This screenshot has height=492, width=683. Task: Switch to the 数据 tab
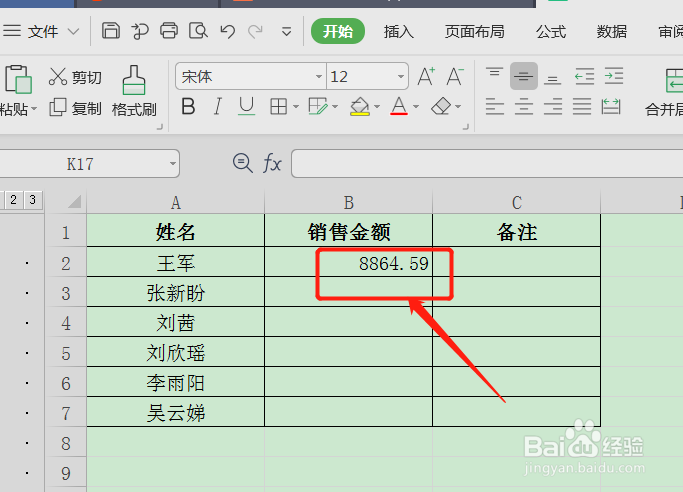612,31
